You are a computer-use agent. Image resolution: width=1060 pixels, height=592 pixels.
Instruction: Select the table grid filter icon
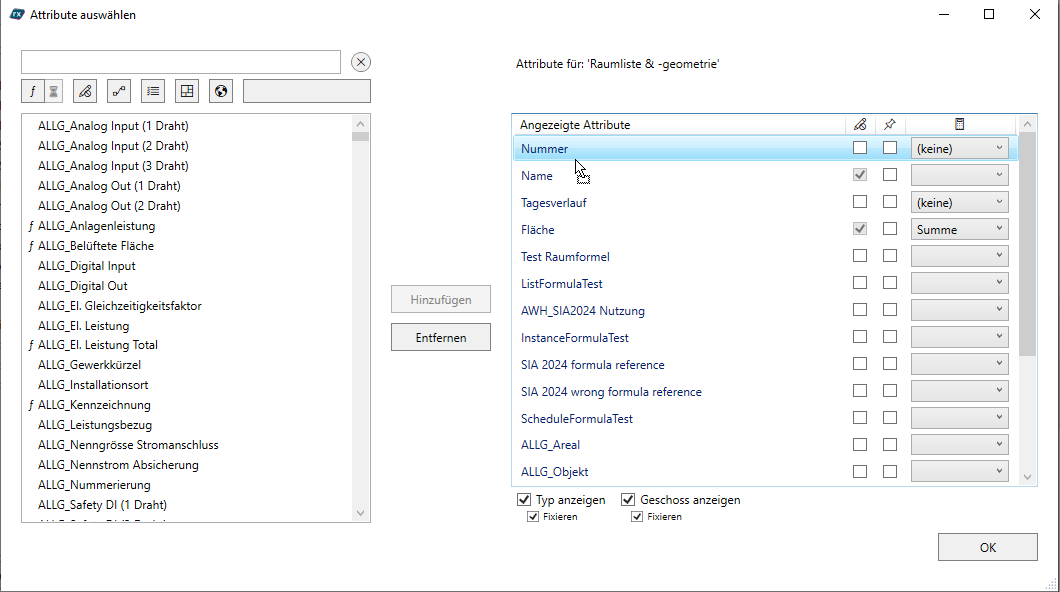(186, 90)
